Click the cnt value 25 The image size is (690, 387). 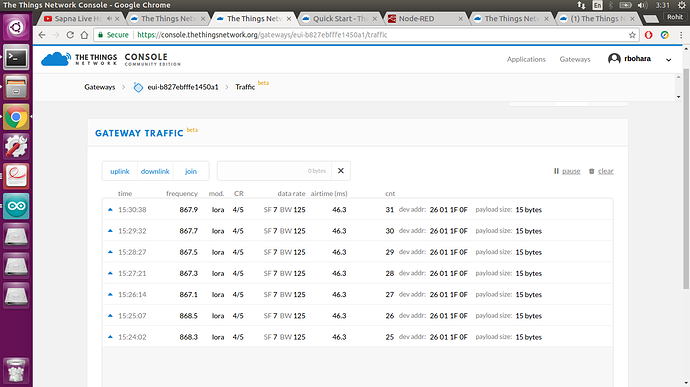point(389,337)
